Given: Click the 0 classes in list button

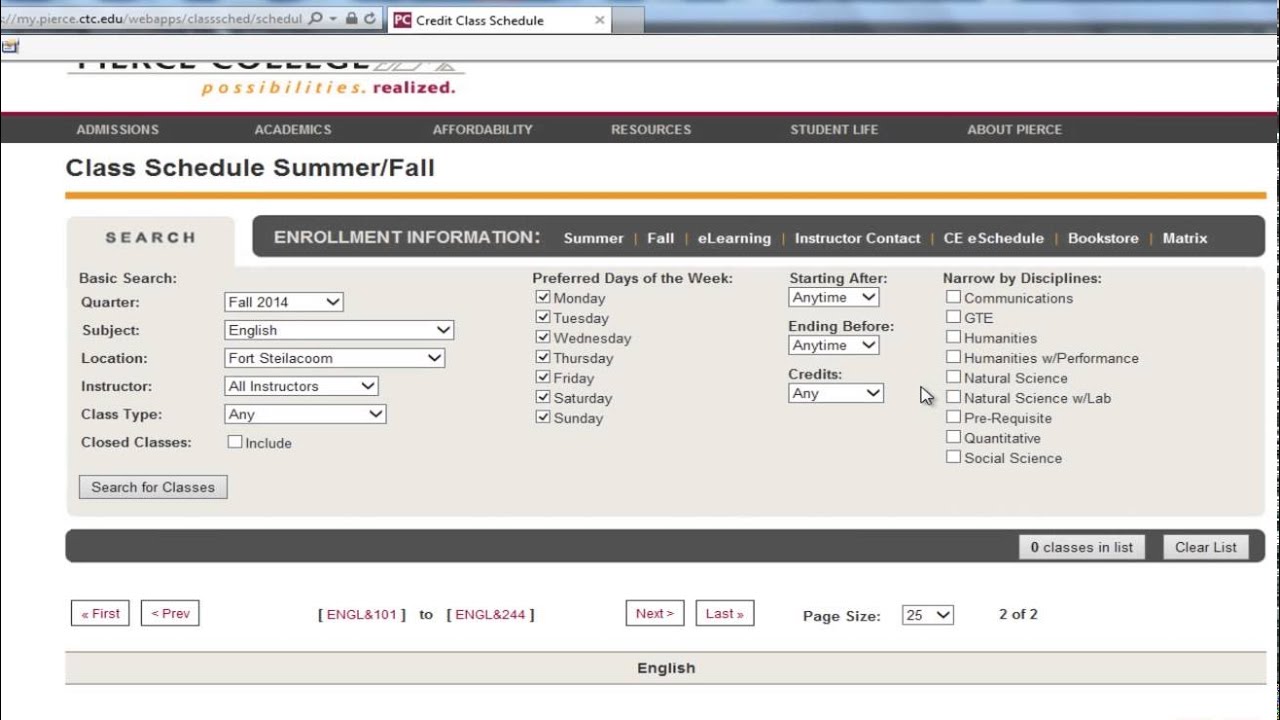Looking at the screenshot, I should coord(1082,547).
